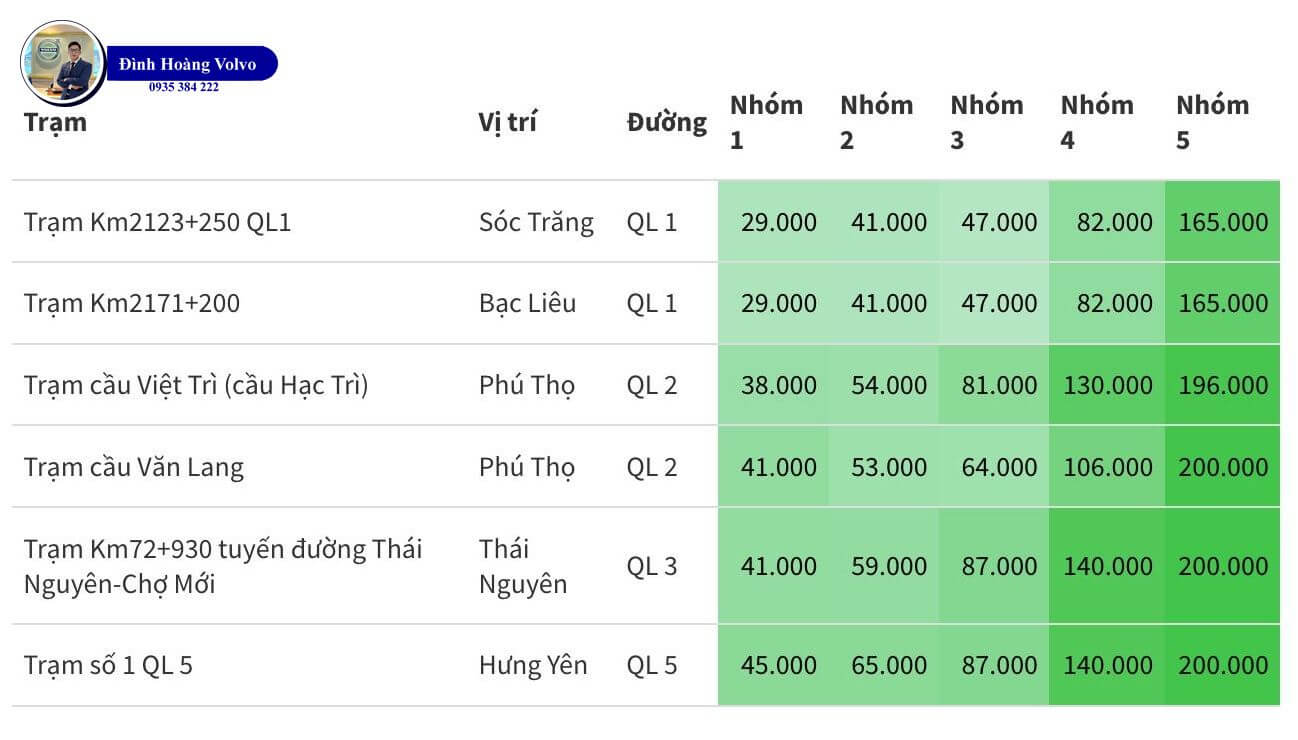This screenshot has width=1298, height=740.
Task: Click the 38.000 Nhóm 1 price cell
Action: coord(773,385)
